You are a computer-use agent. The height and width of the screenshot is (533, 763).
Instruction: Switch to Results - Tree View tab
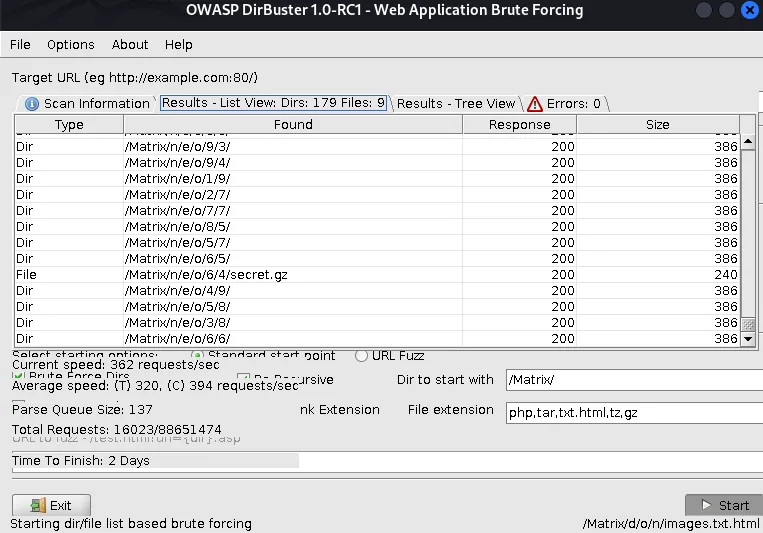pos(455,104)
